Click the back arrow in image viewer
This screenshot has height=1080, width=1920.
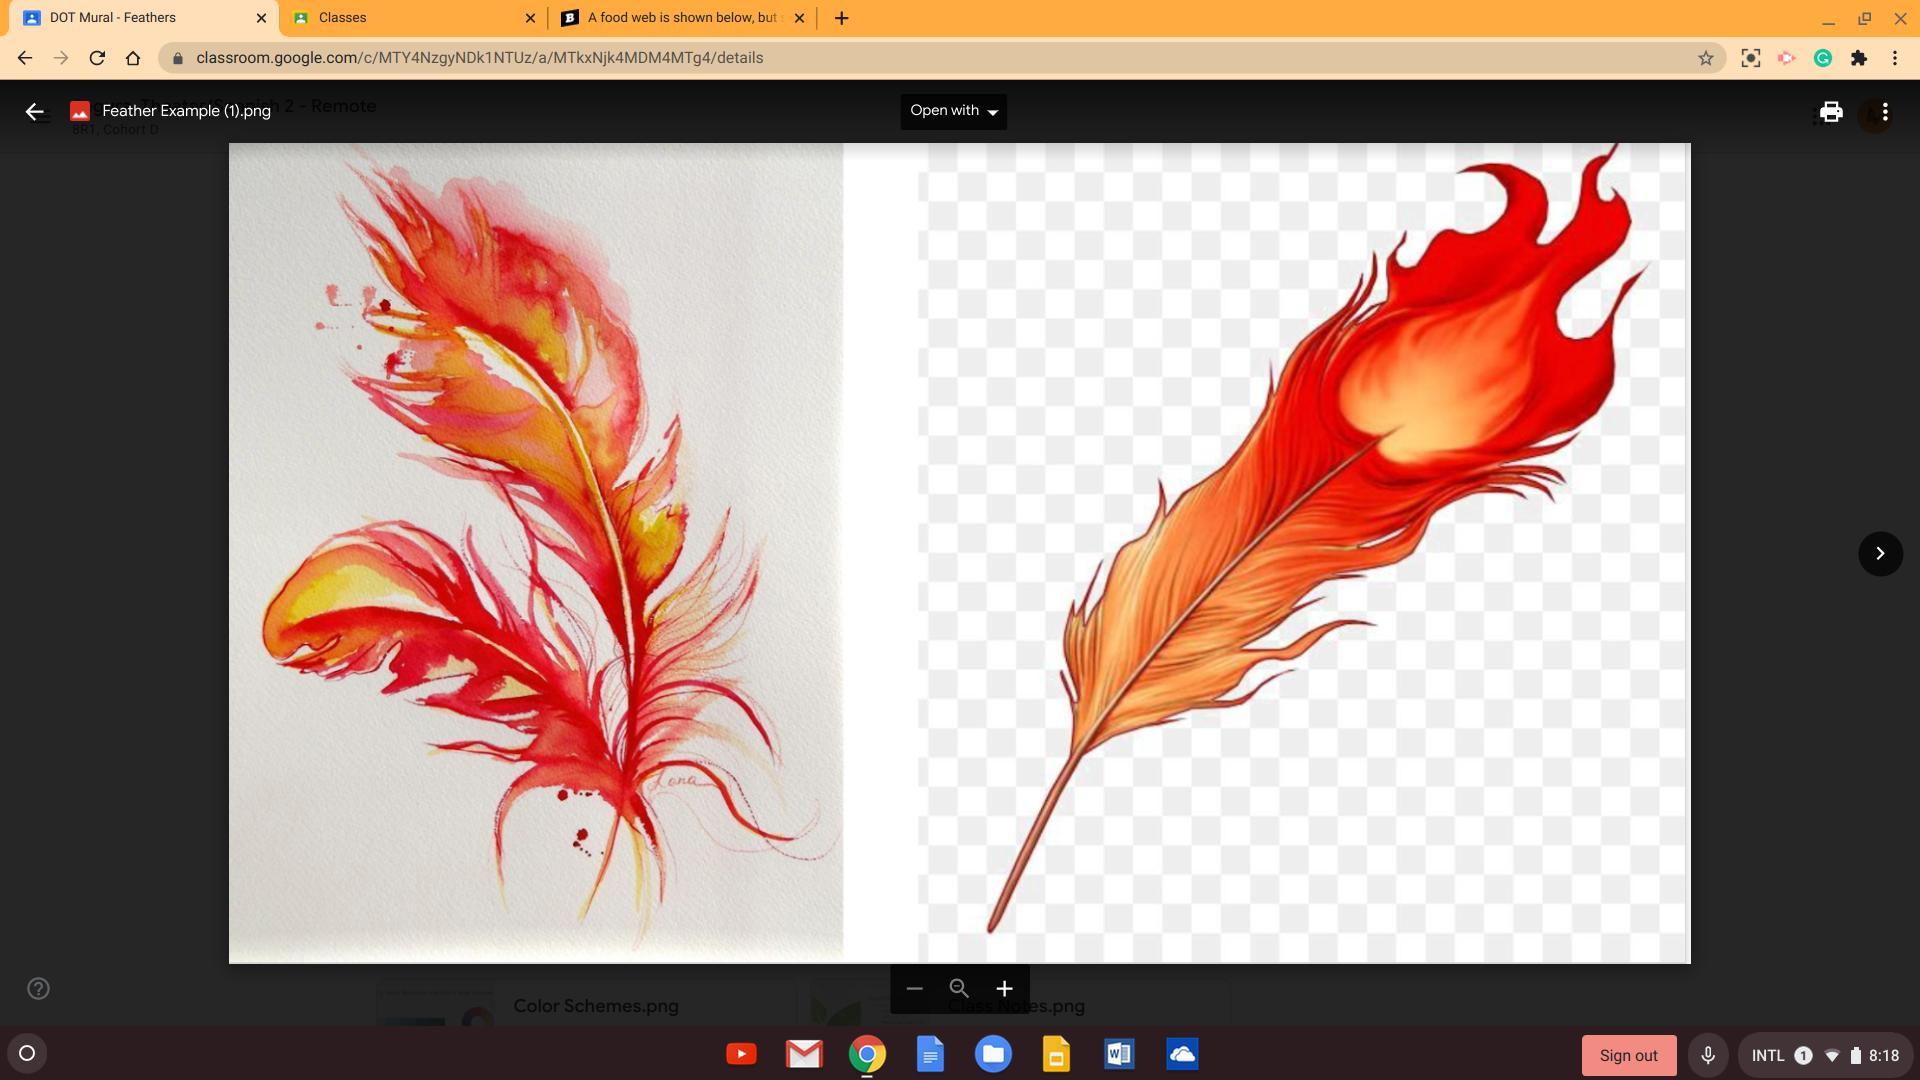[x=35, y=112]
